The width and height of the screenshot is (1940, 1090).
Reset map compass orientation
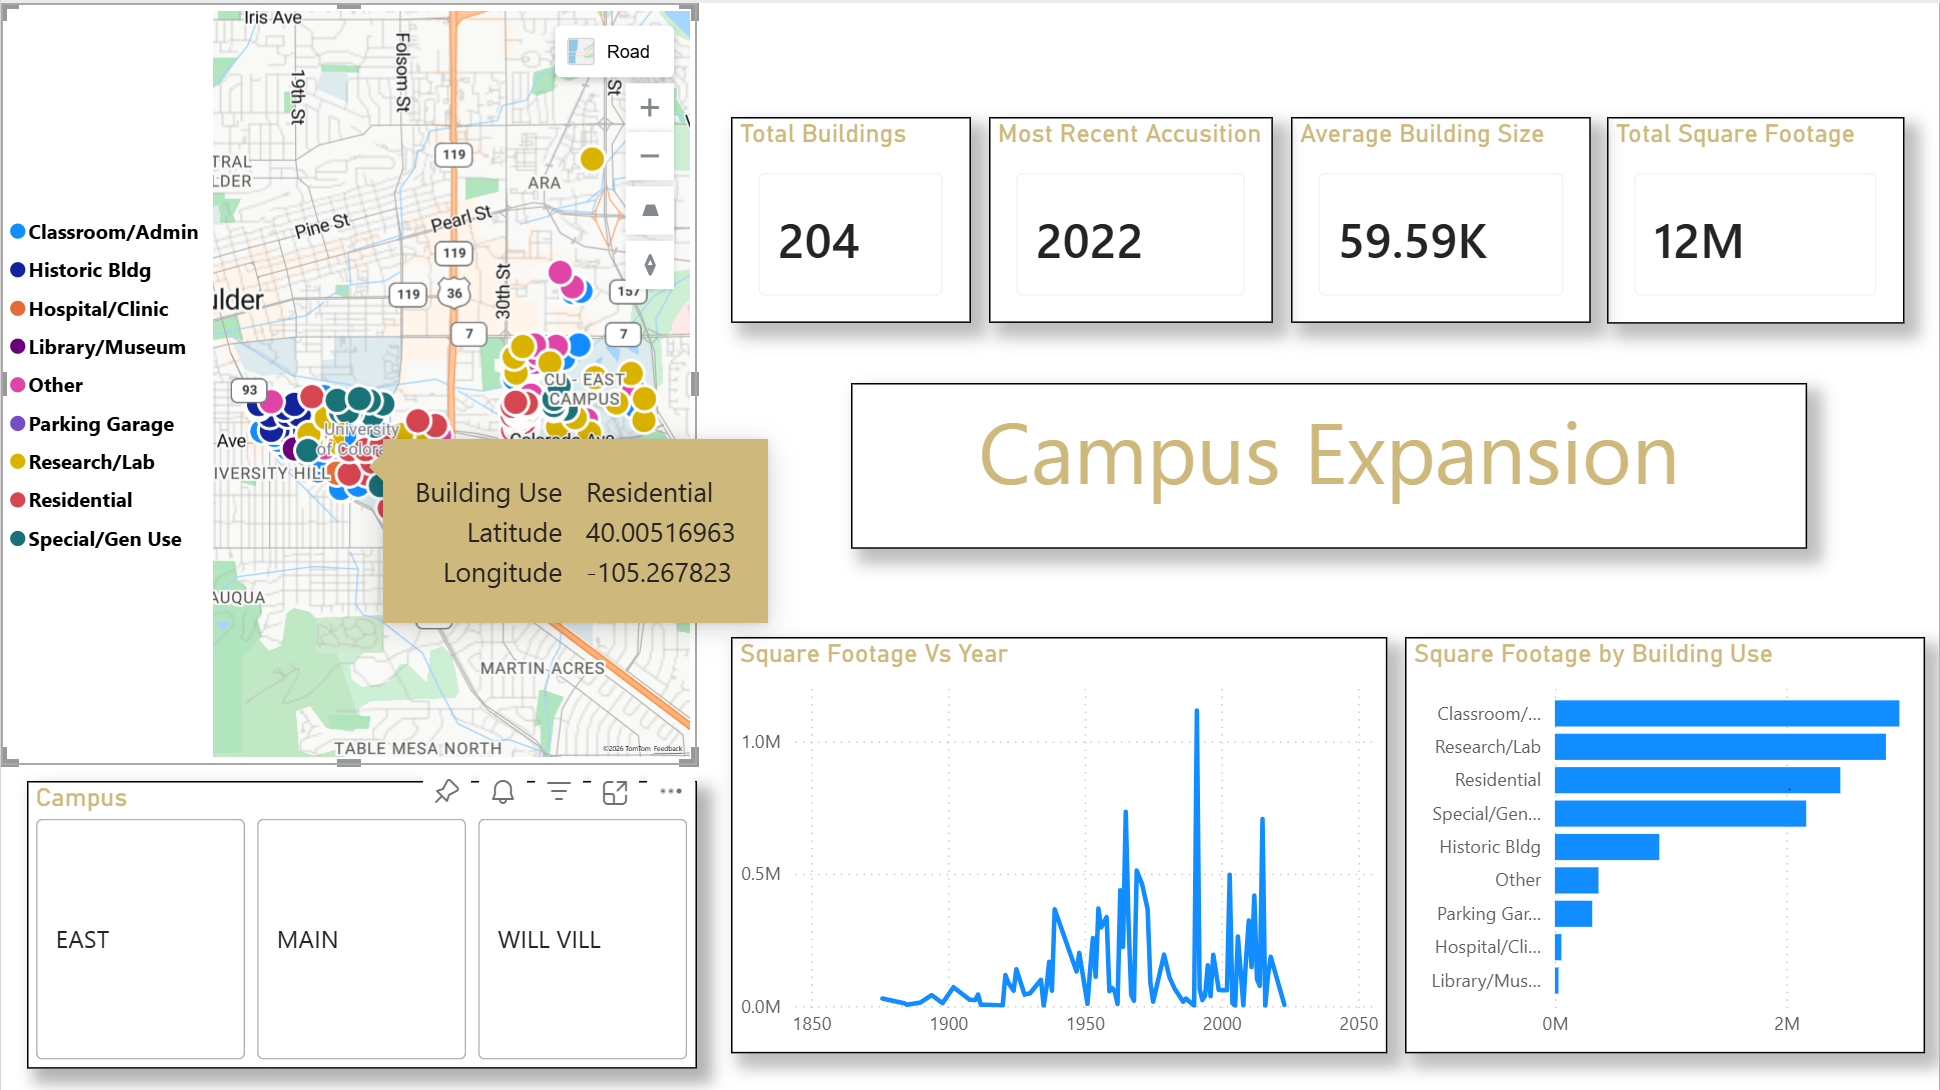pos(649,264)
